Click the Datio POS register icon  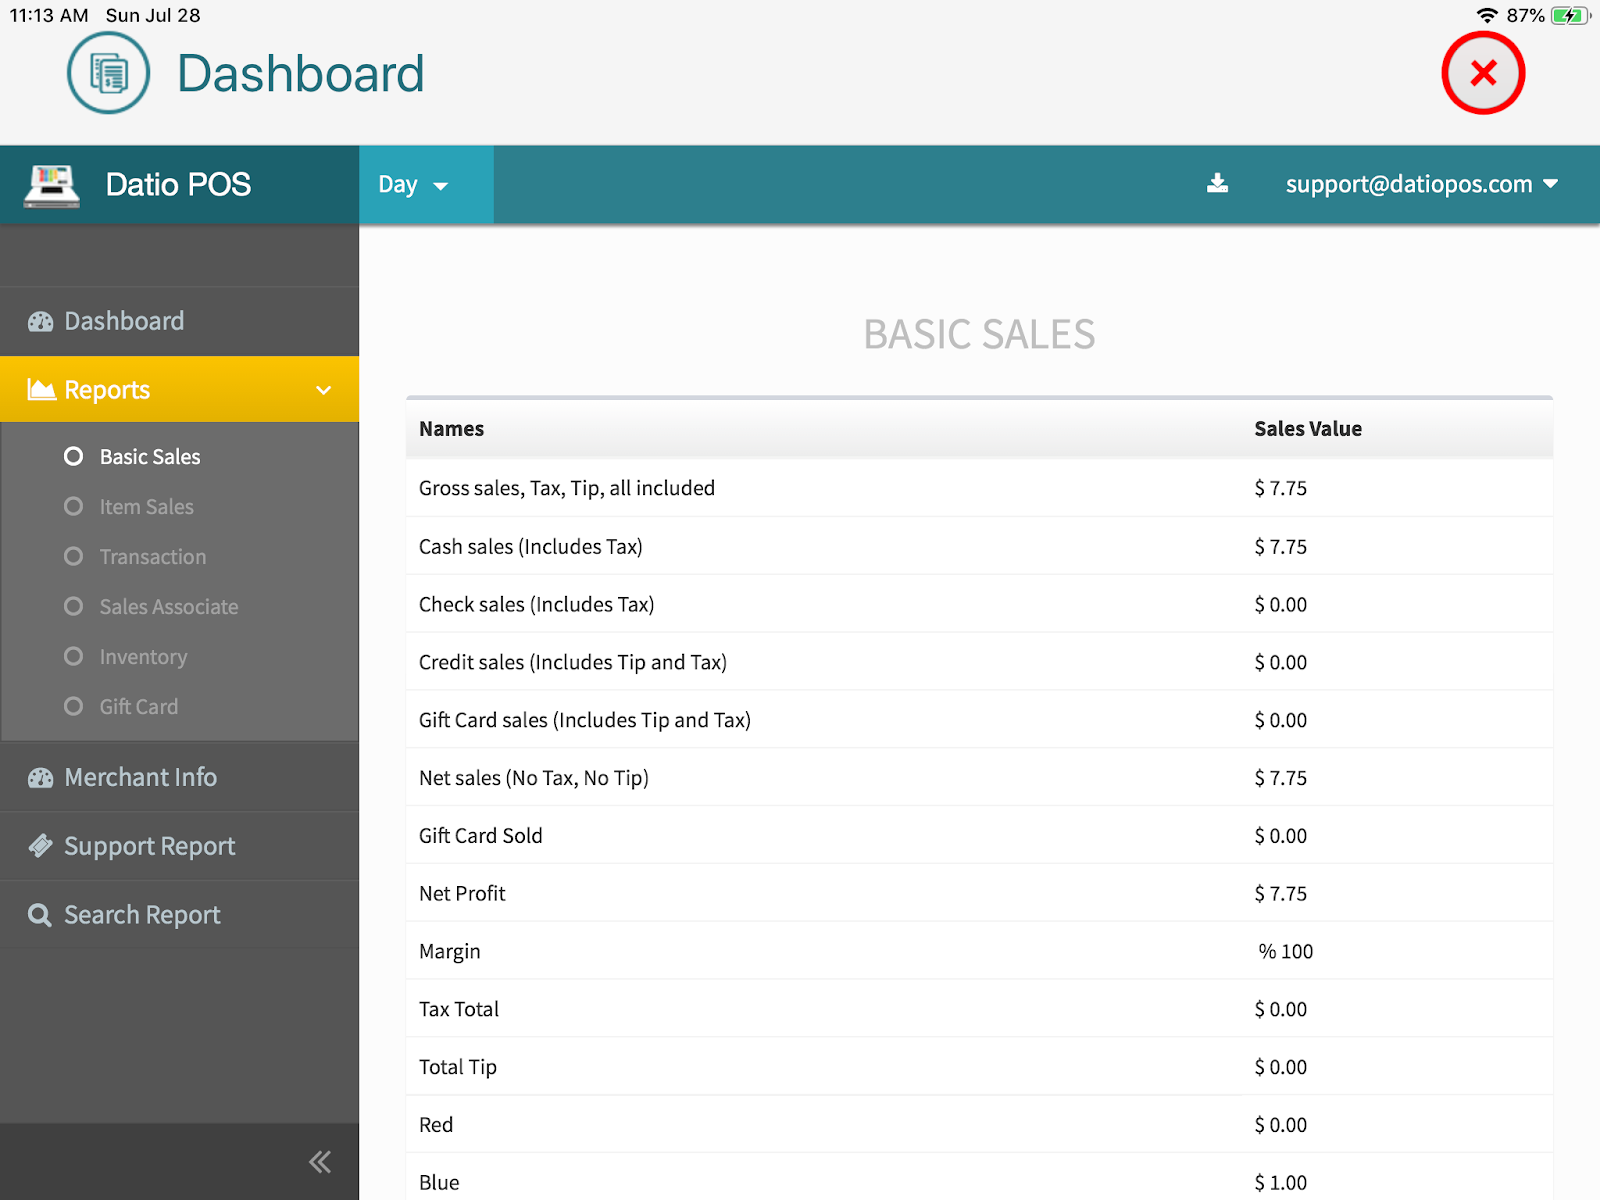coord(50,184)
